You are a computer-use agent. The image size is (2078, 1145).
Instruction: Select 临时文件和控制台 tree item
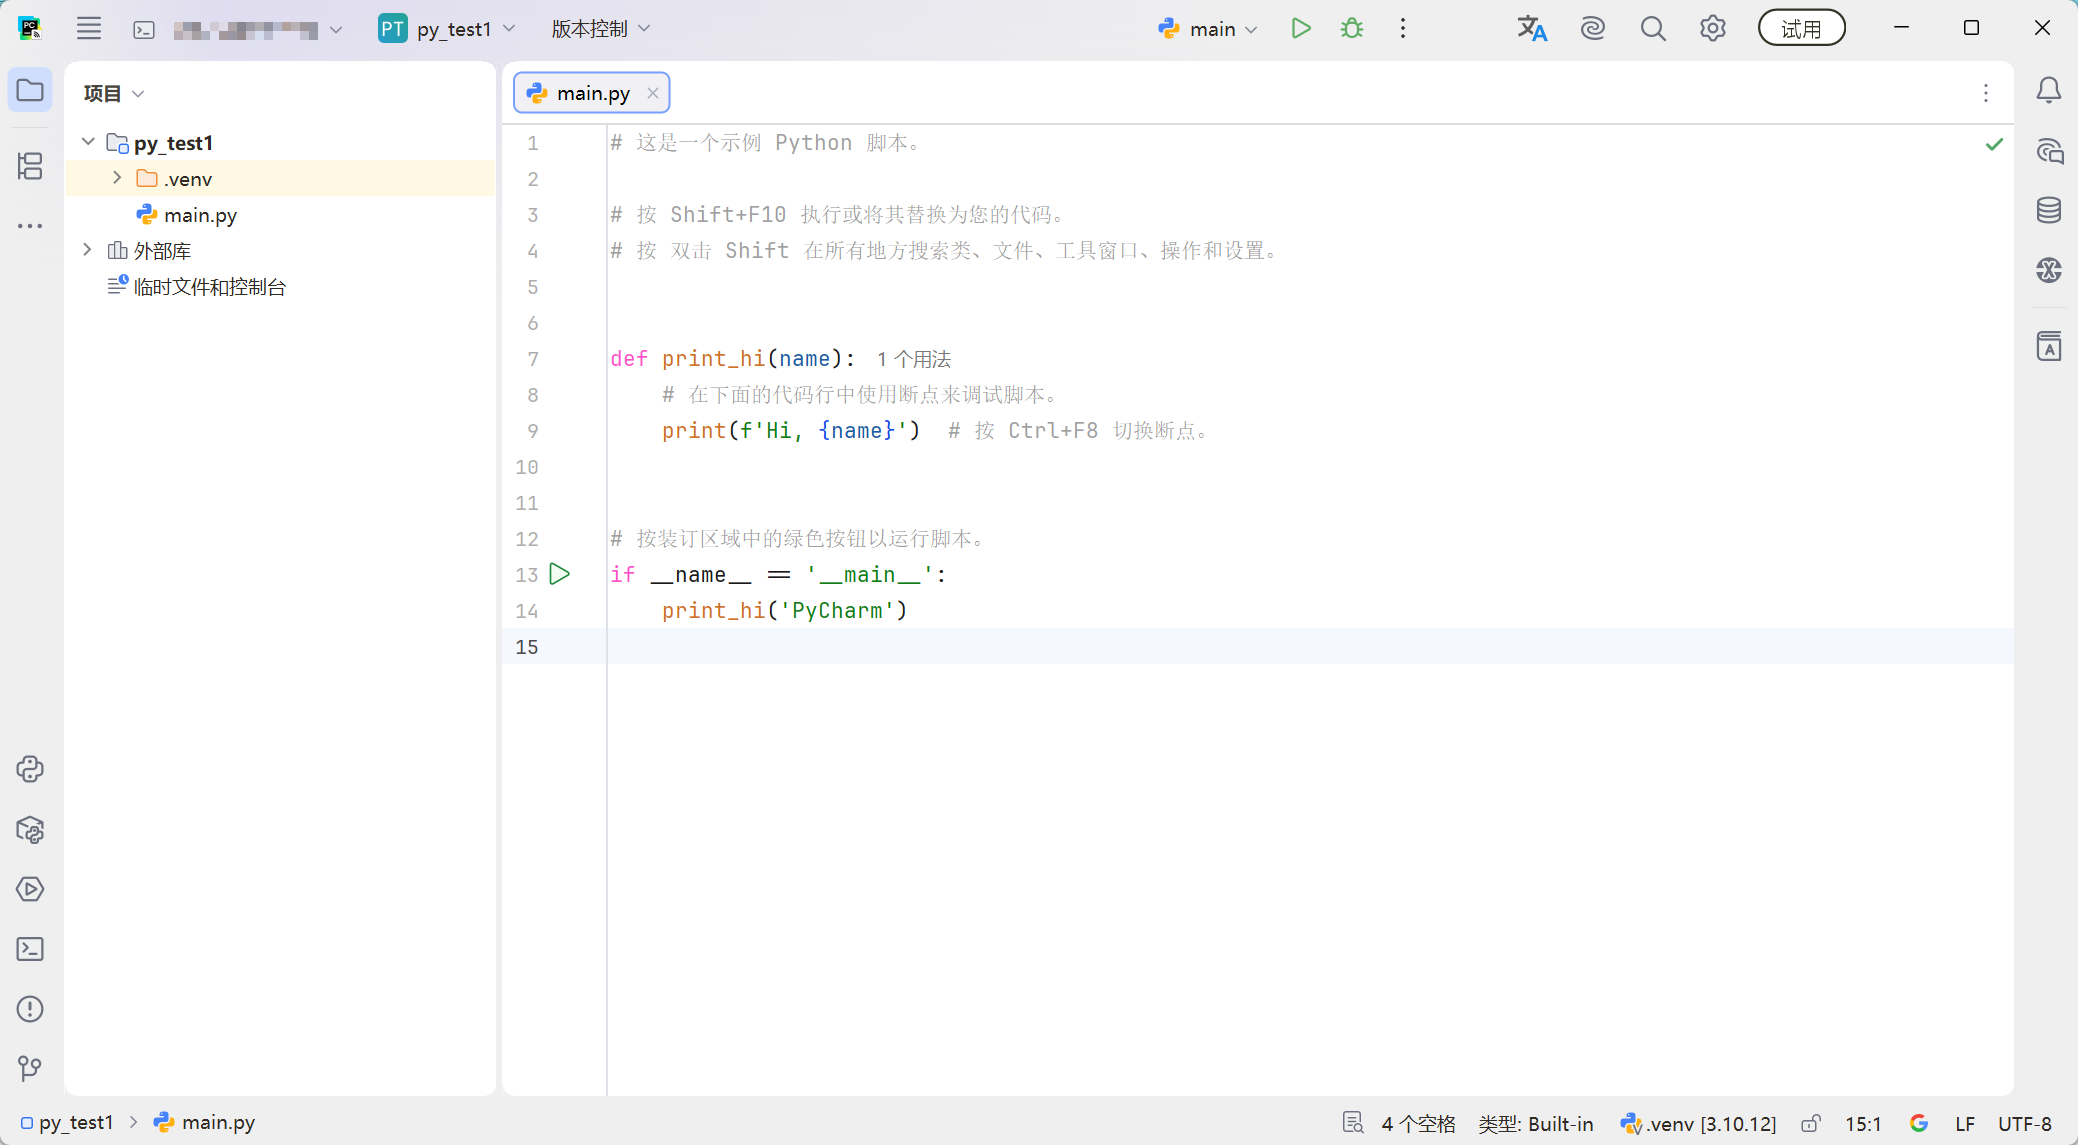(197, 287)
